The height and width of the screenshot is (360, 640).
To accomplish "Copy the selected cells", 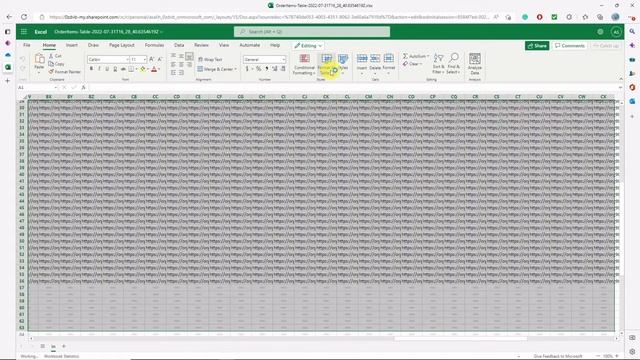I will pos(56,64).
